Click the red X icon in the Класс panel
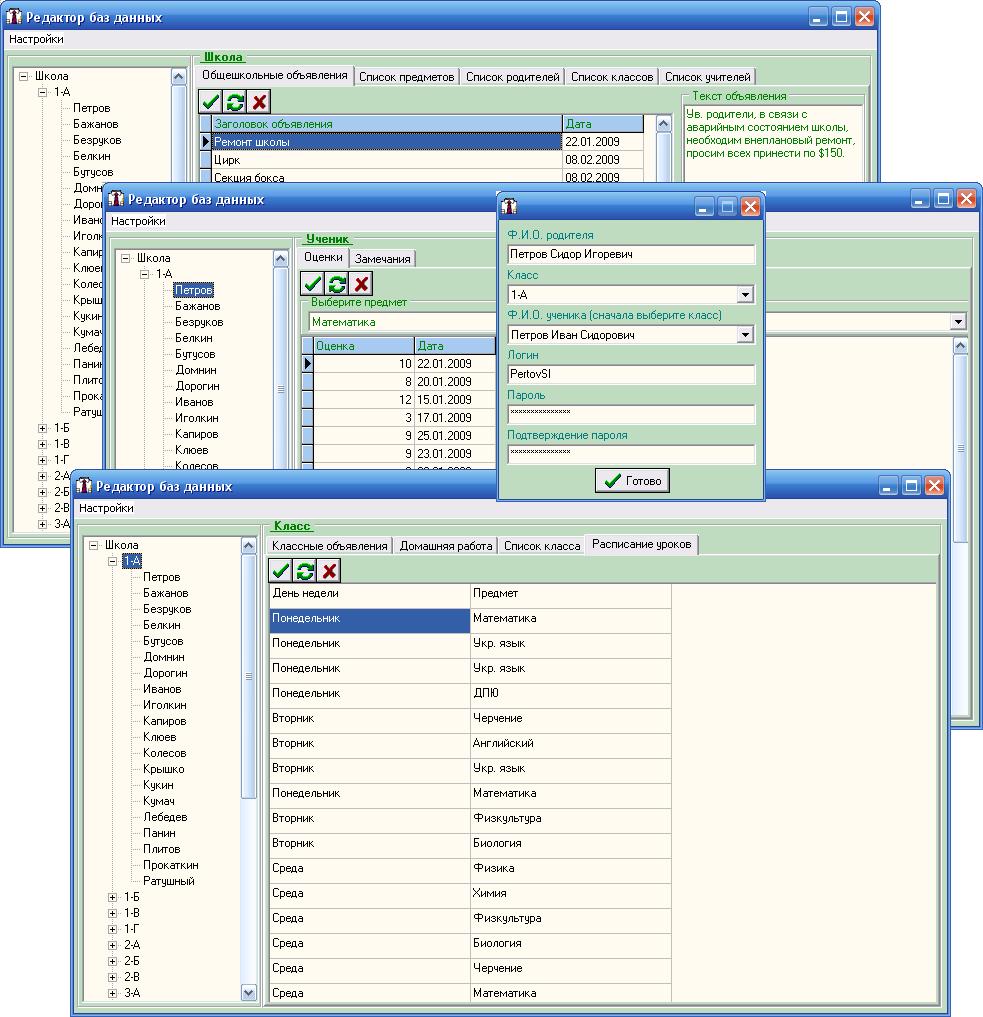Image resolution: width=983 pixels, height=1017 pixels. (x=330, y=570)
